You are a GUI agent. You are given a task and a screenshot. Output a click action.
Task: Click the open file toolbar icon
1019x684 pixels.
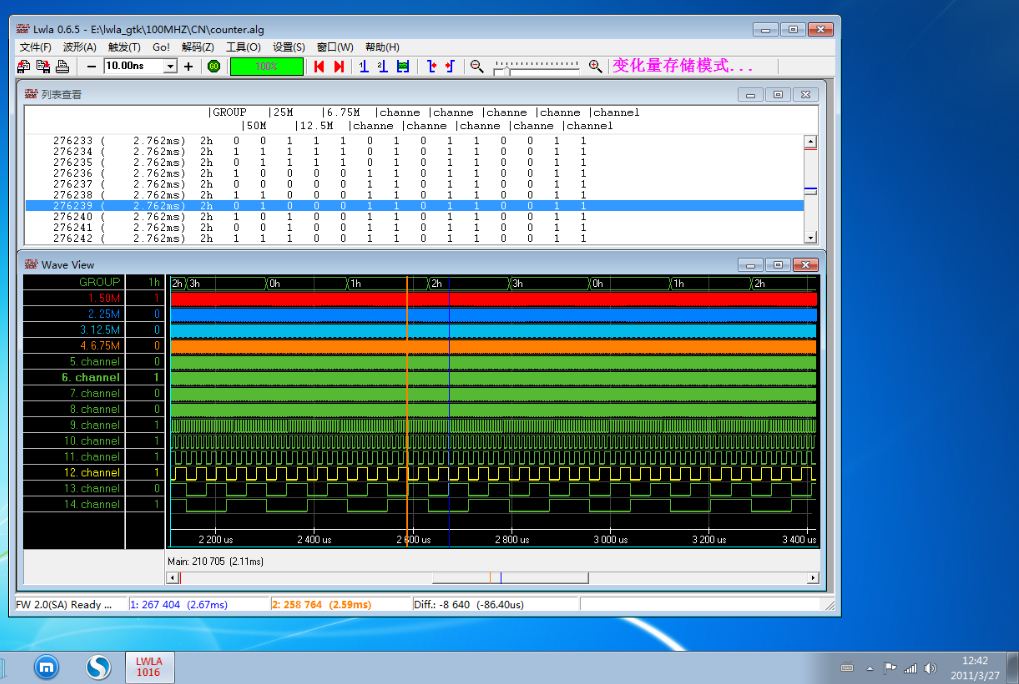coord(25,66)
